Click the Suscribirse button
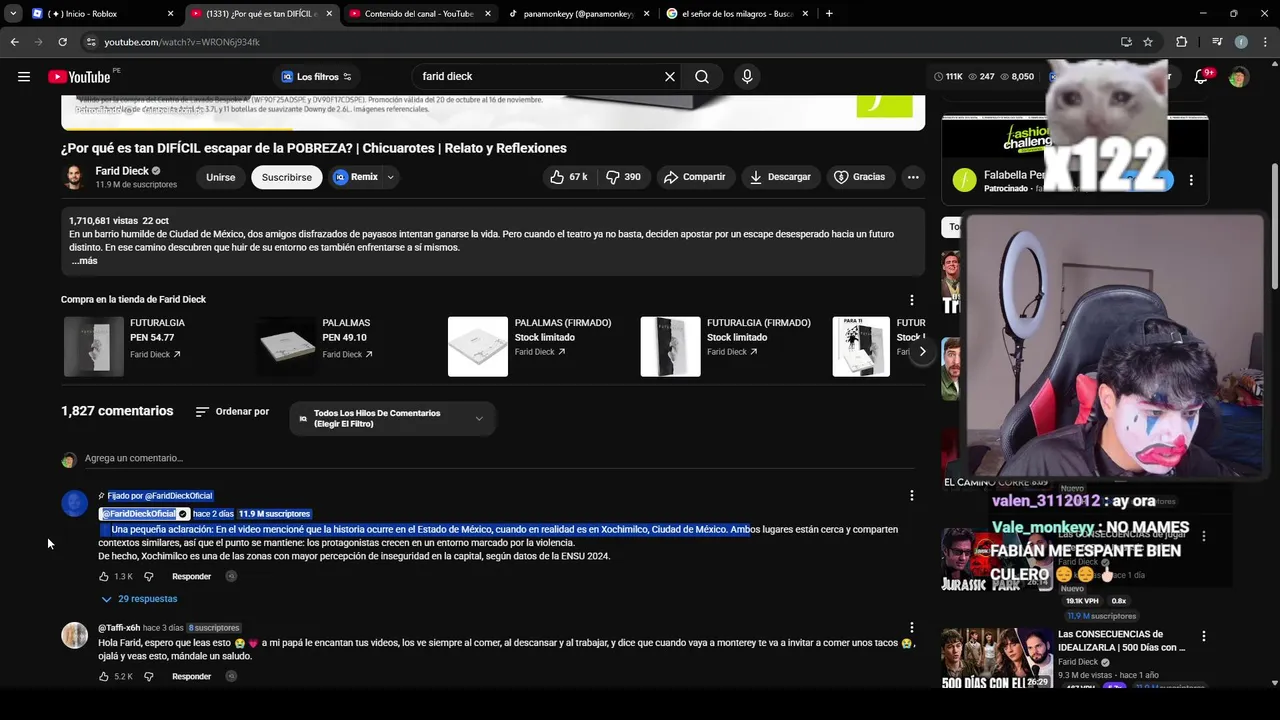The height and width of the screenshot is (720, 1280). [x=287, y=177]
